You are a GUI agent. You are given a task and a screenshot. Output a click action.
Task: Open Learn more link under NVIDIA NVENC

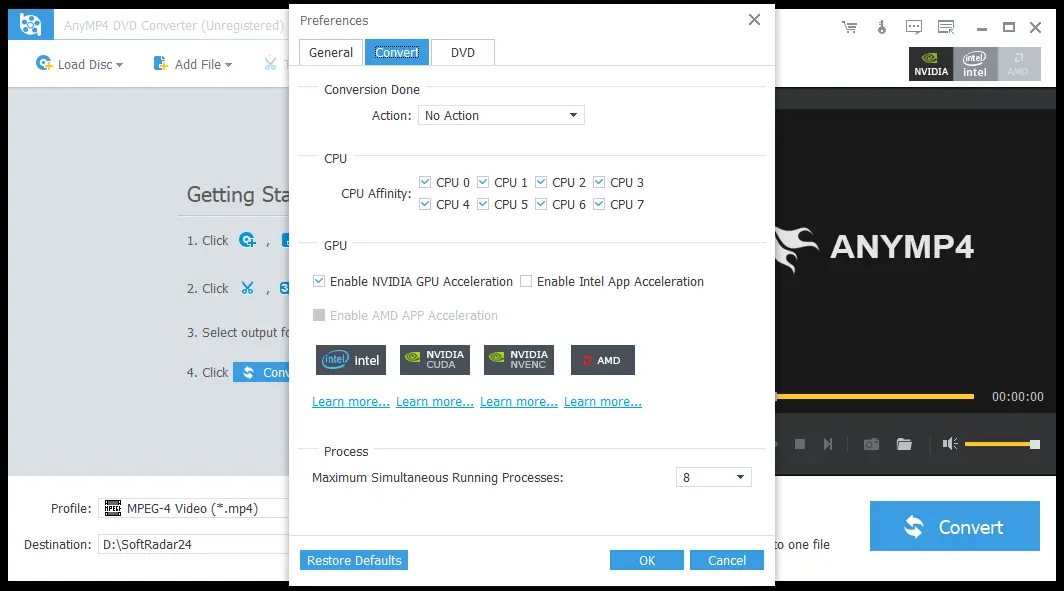(519, 402)
